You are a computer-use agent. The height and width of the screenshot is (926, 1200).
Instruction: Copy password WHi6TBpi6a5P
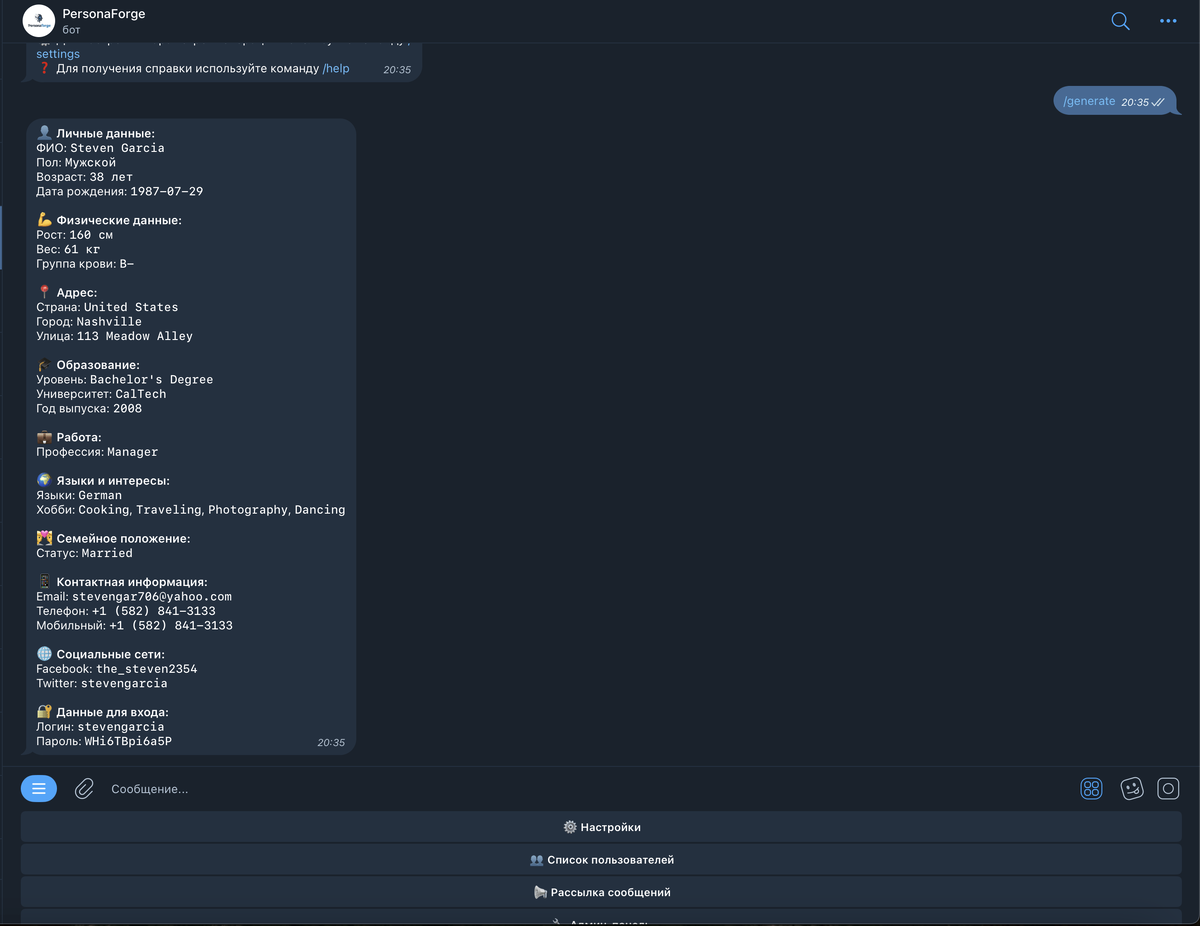pos(128,742)
